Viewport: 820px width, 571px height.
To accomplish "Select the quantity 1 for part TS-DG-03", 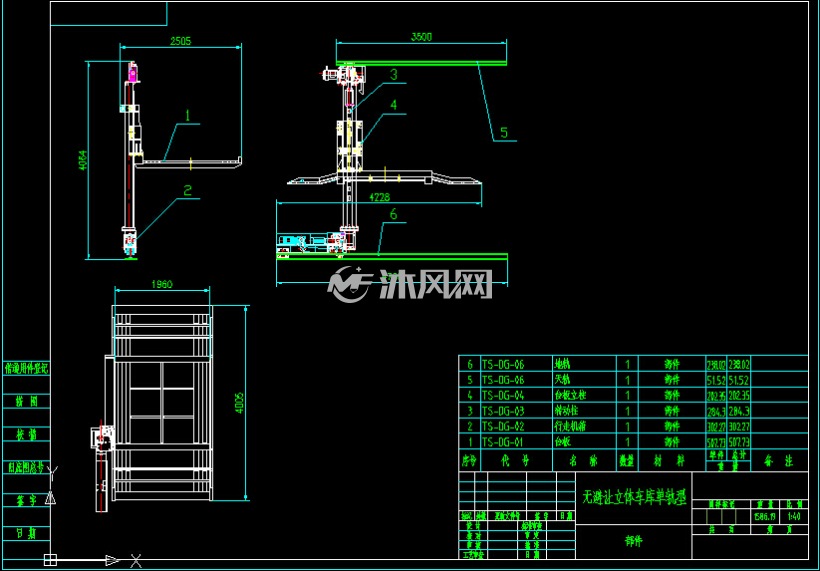I will tap(628, 411).
